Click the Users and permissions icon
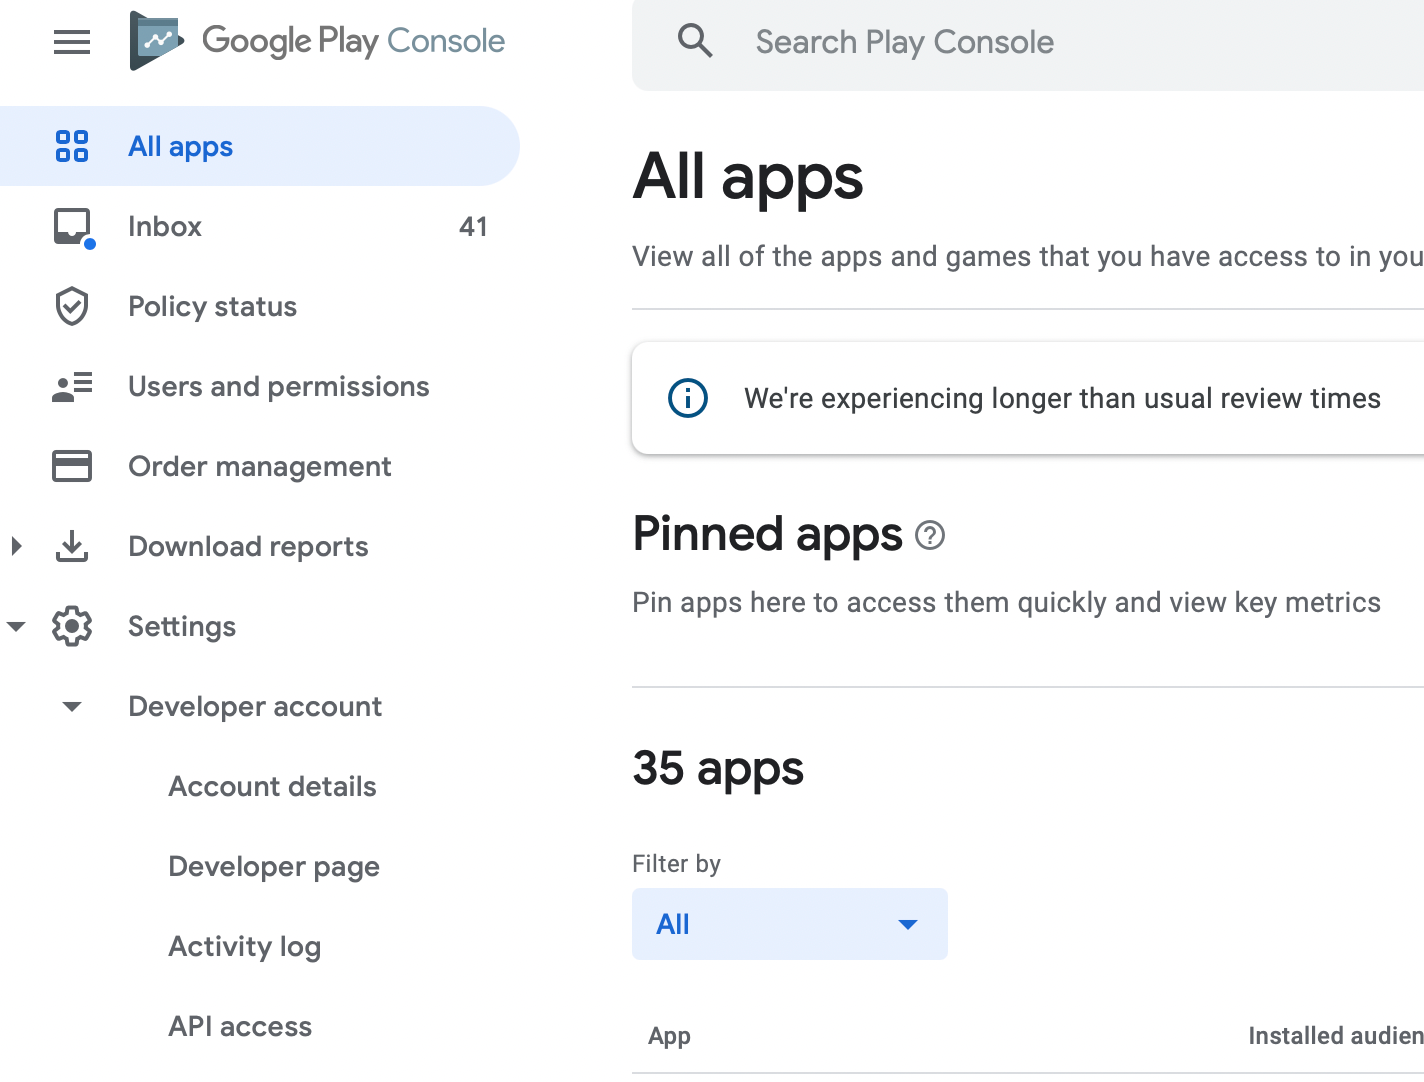The height and width of the screenshot is (1082, 1424). click(72, 386)
